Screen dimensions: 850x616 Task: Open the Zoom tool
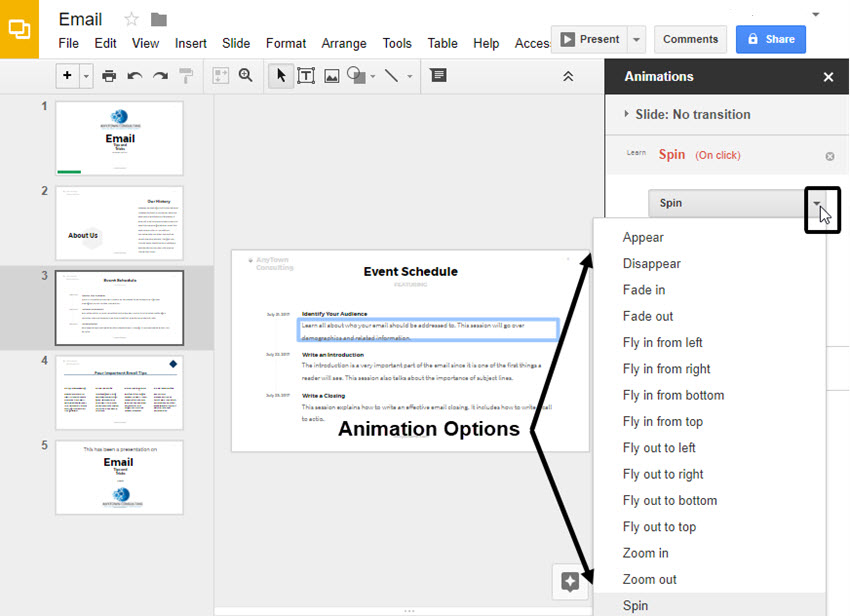[246, 75]
